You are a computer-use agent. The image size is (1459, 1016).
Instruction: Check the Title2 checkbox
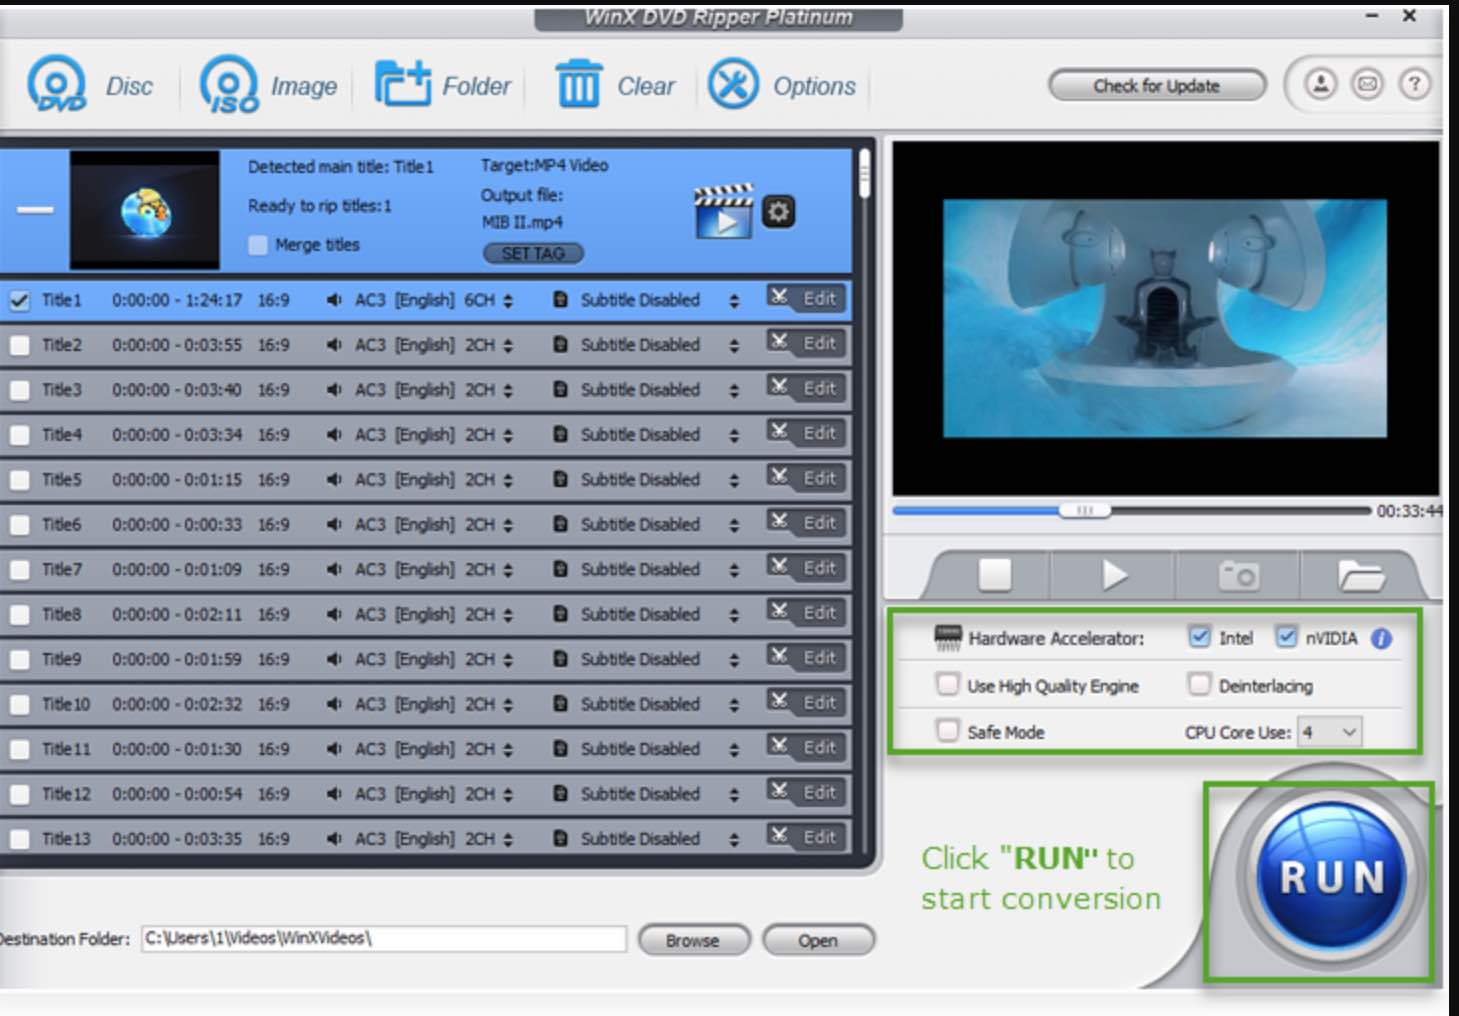(x=20, y=345)
